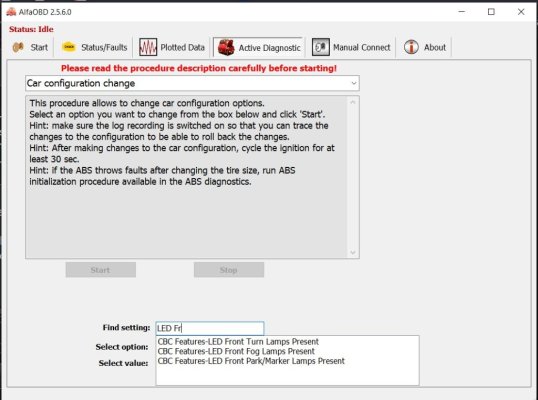Open the Manual Connect tab
The width and height of the screenshot is (538, 400).
(x=351, y=47)
